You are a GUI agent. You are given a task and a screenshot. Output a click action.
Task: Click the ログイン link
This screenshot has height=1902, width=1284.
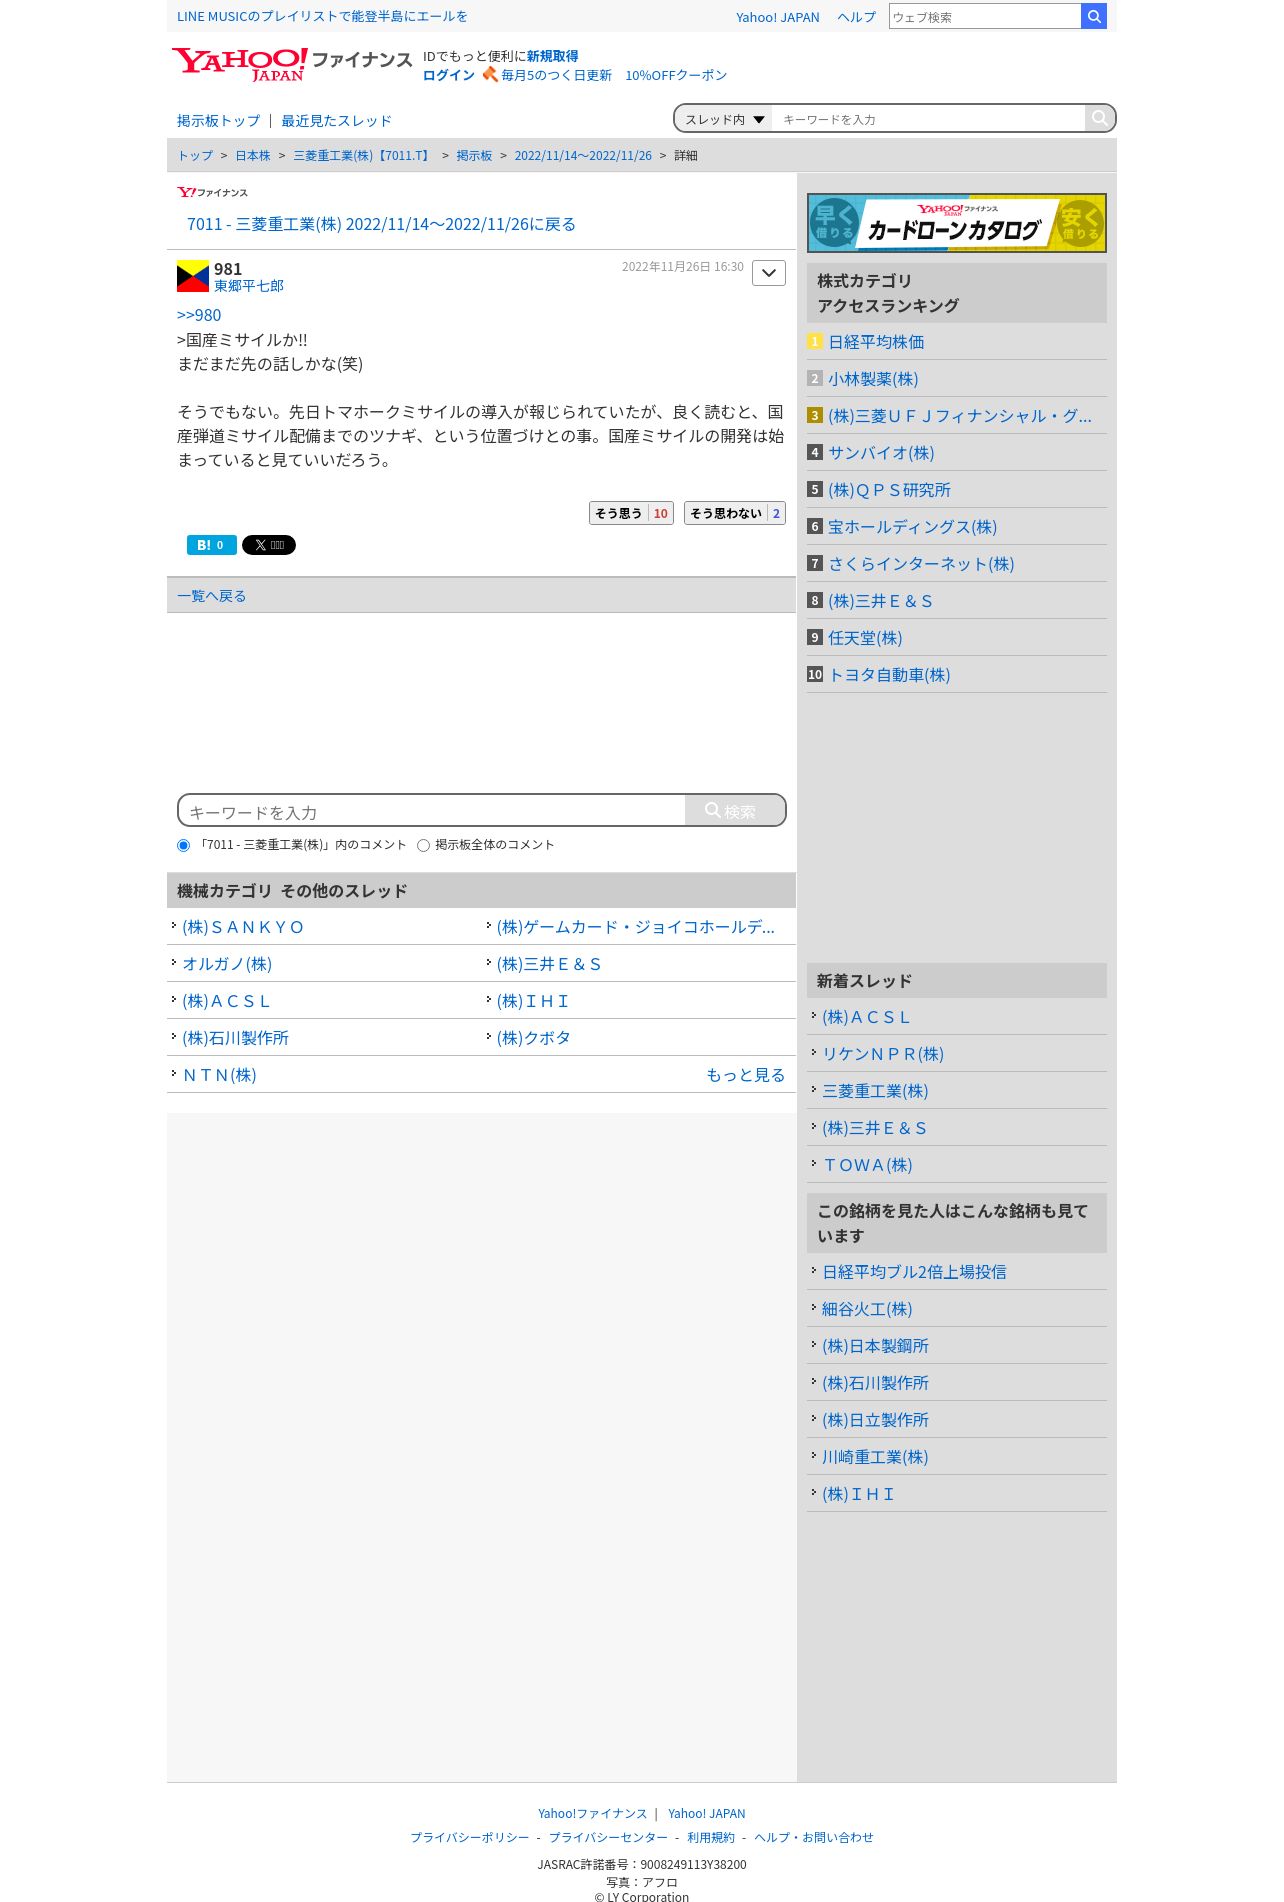tap(449, 75)
